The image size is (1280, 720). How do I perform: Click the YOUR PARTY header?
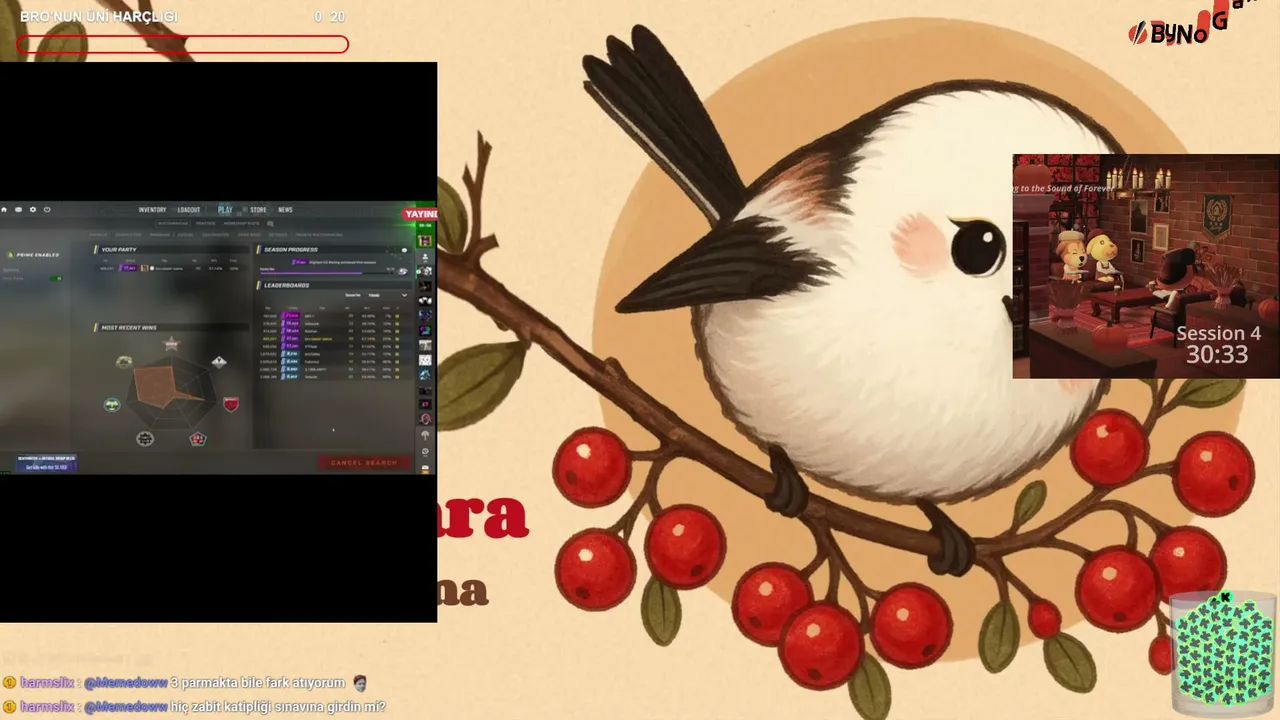tap(119, 250)
